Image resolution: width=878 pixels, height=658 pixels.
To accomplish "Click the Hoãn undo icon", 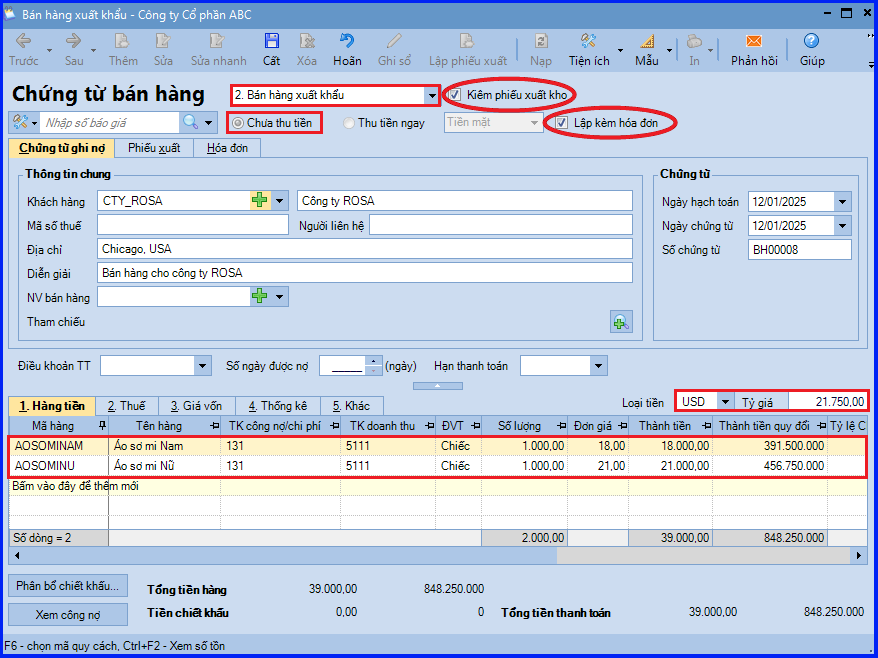I will click(347, 41).
